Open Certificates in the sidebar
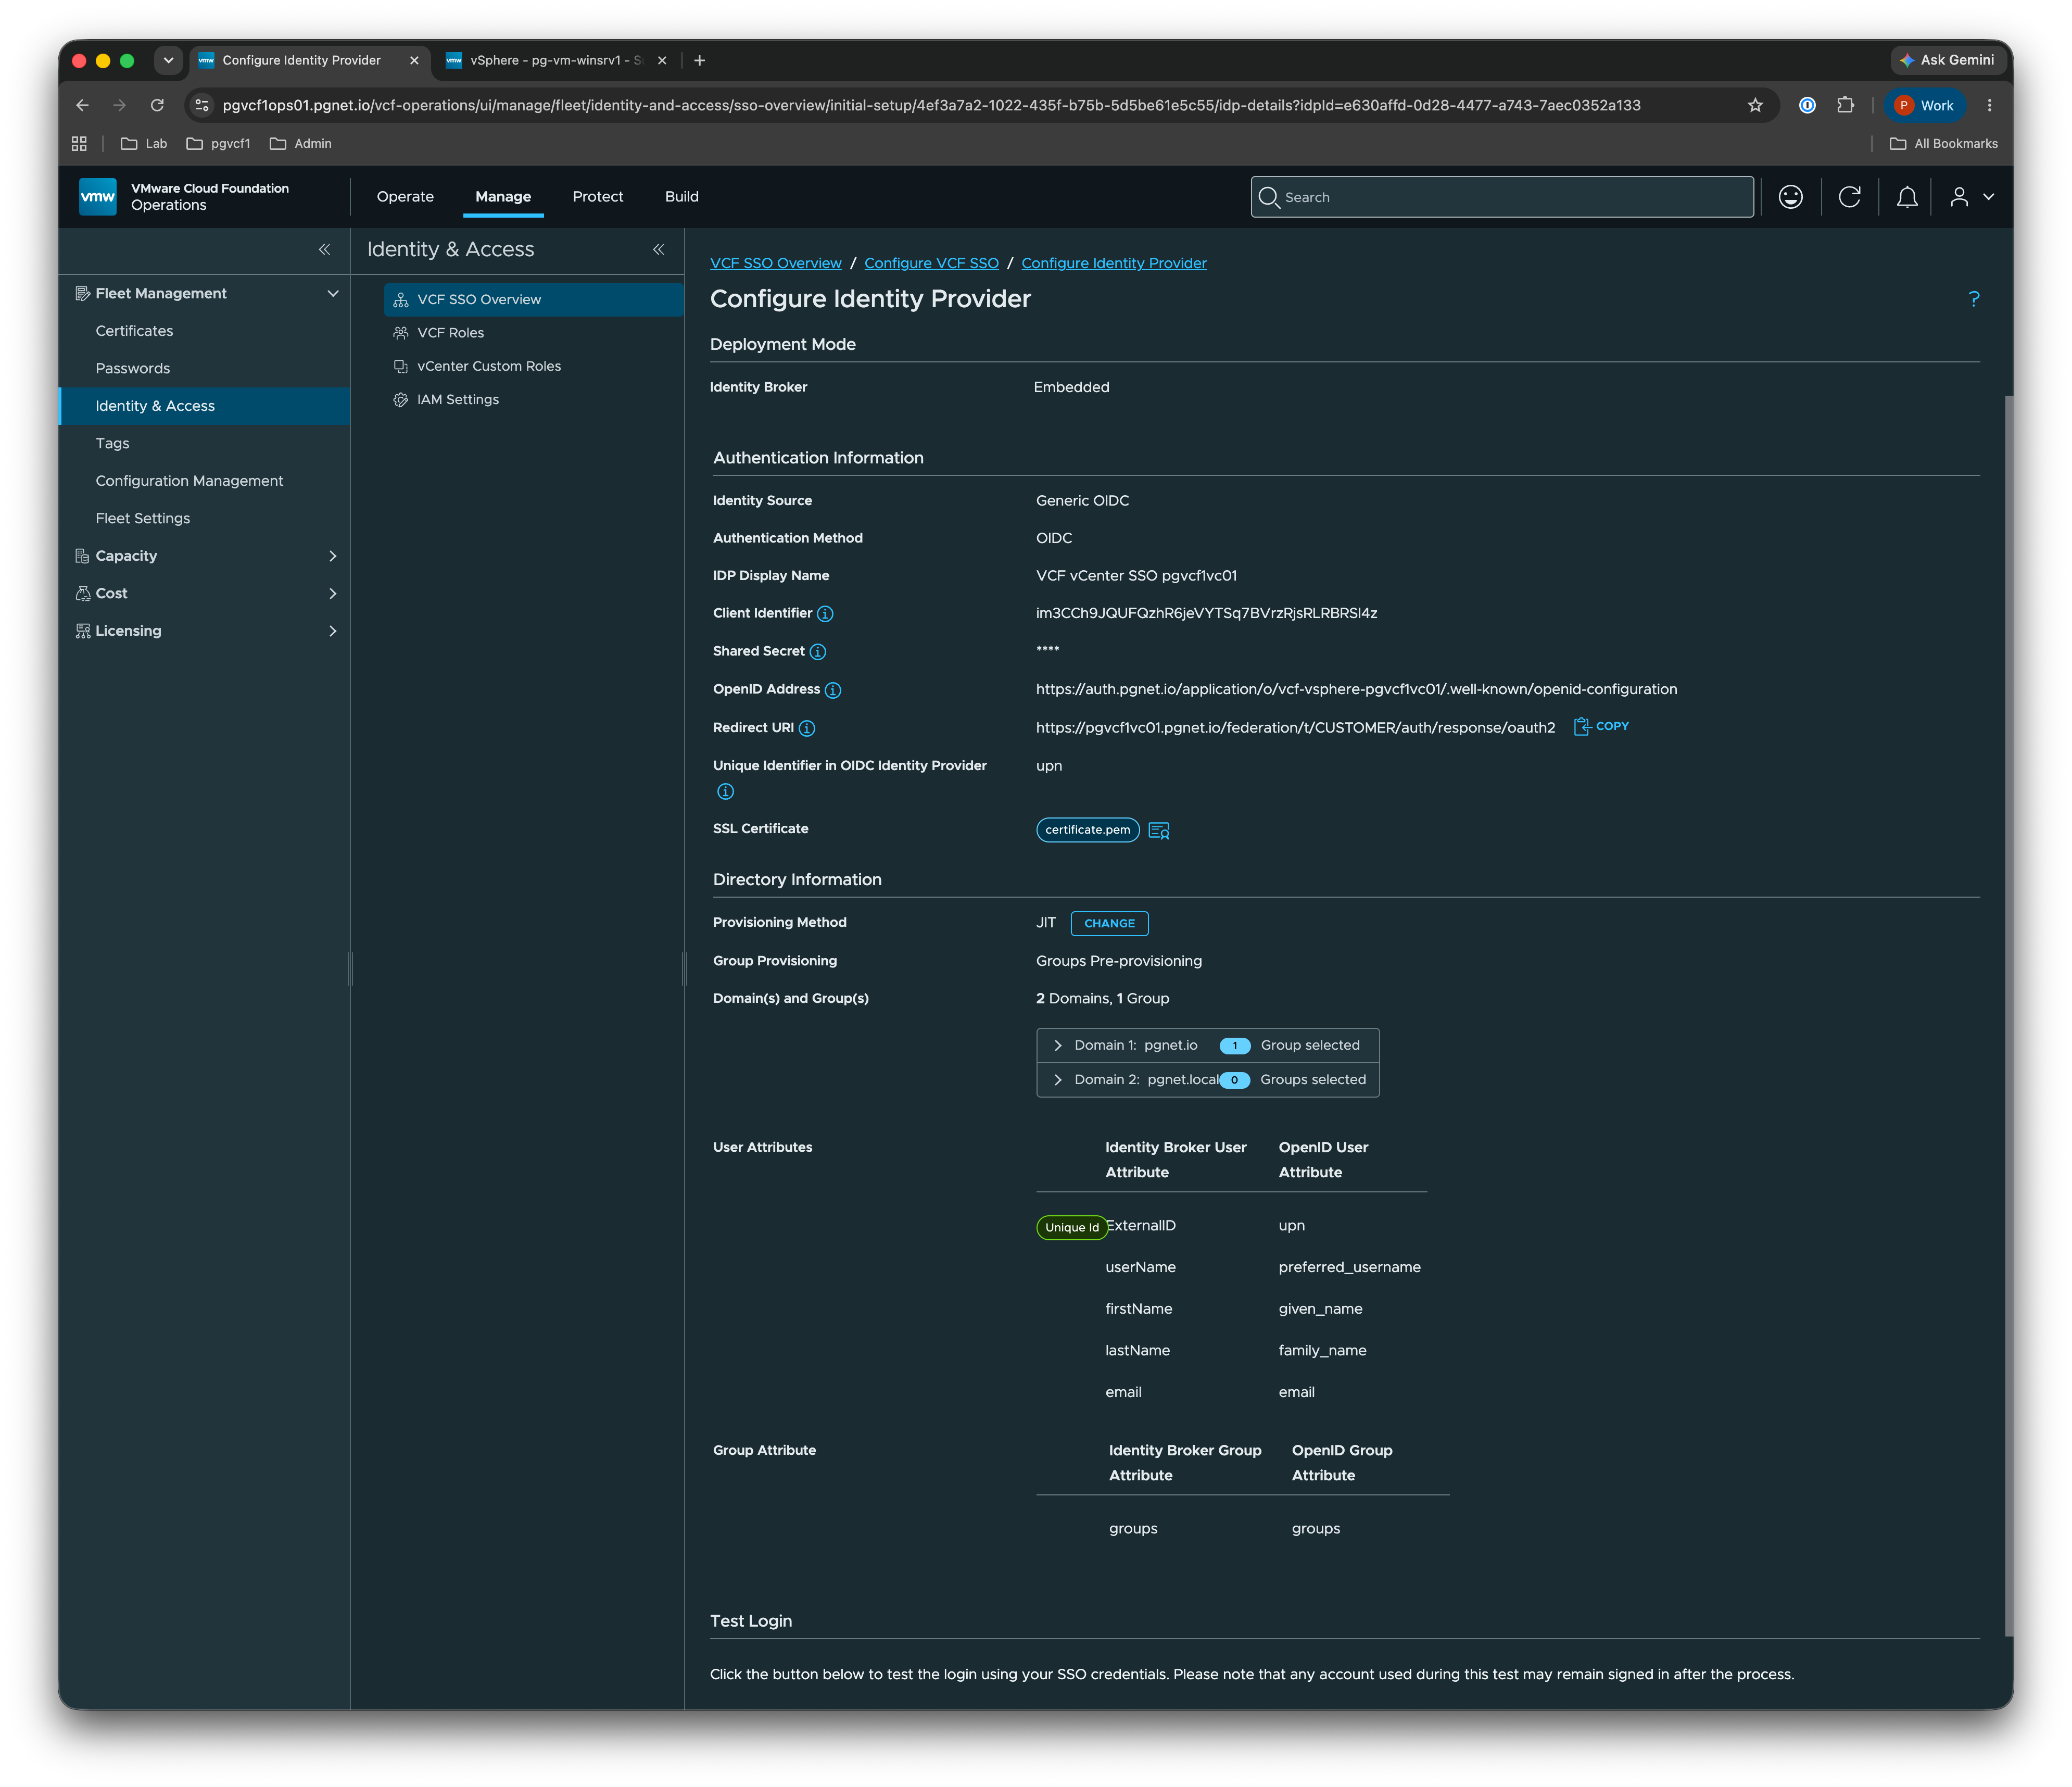The height and width of the screenshot is (1787, 2072). point(134,331)
